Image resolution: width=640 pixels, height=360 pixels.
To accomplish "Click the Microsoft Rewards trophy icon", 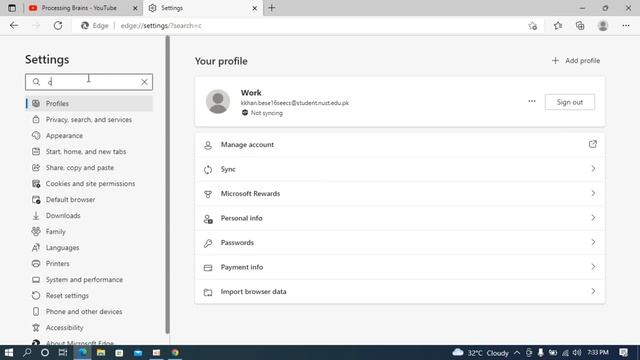I will tap(208, 194).
